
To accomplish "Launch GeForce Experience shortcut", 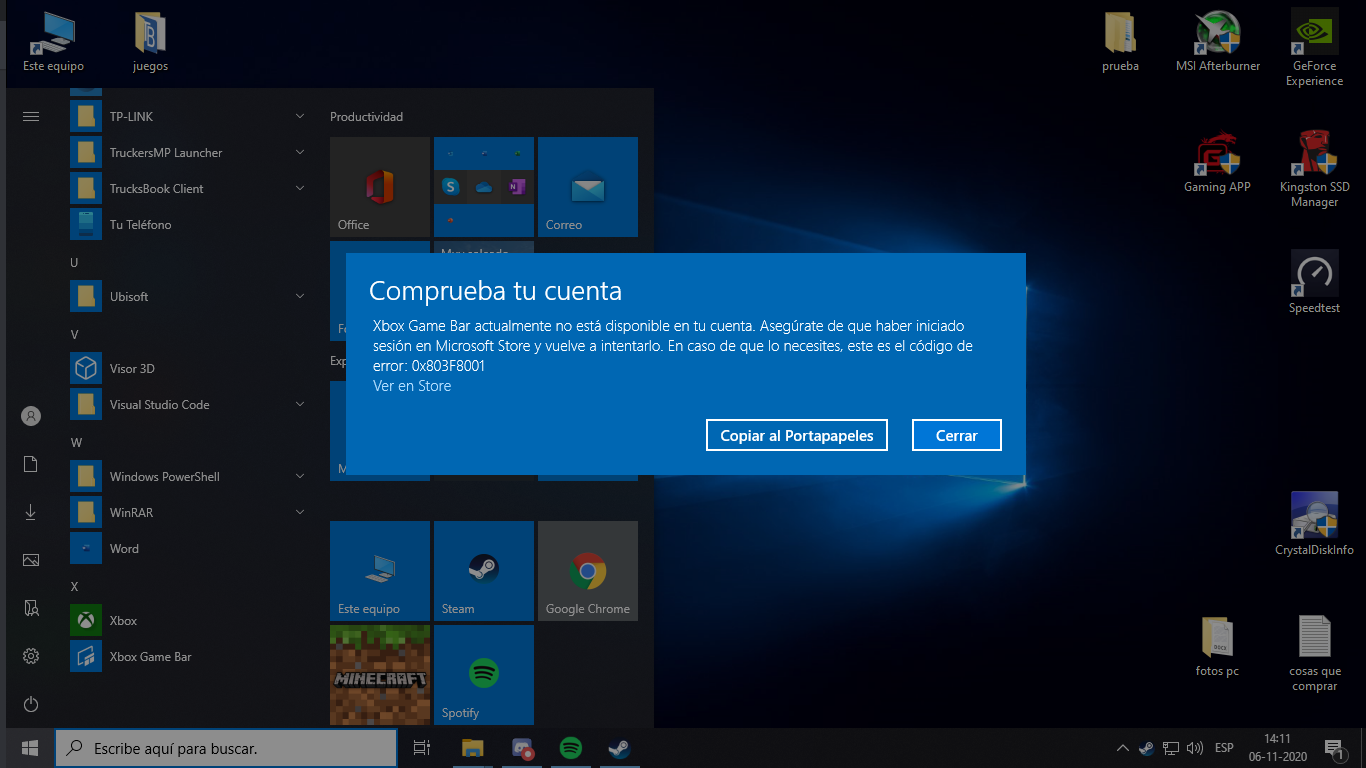I will (x=1314, y=48).
